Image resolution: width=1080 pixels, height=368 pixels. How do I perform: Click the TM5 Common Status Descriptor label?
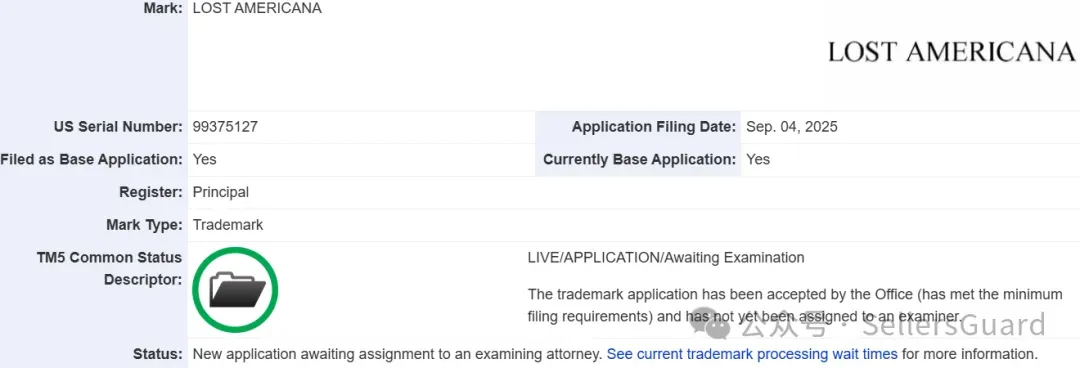pos(110,269)
